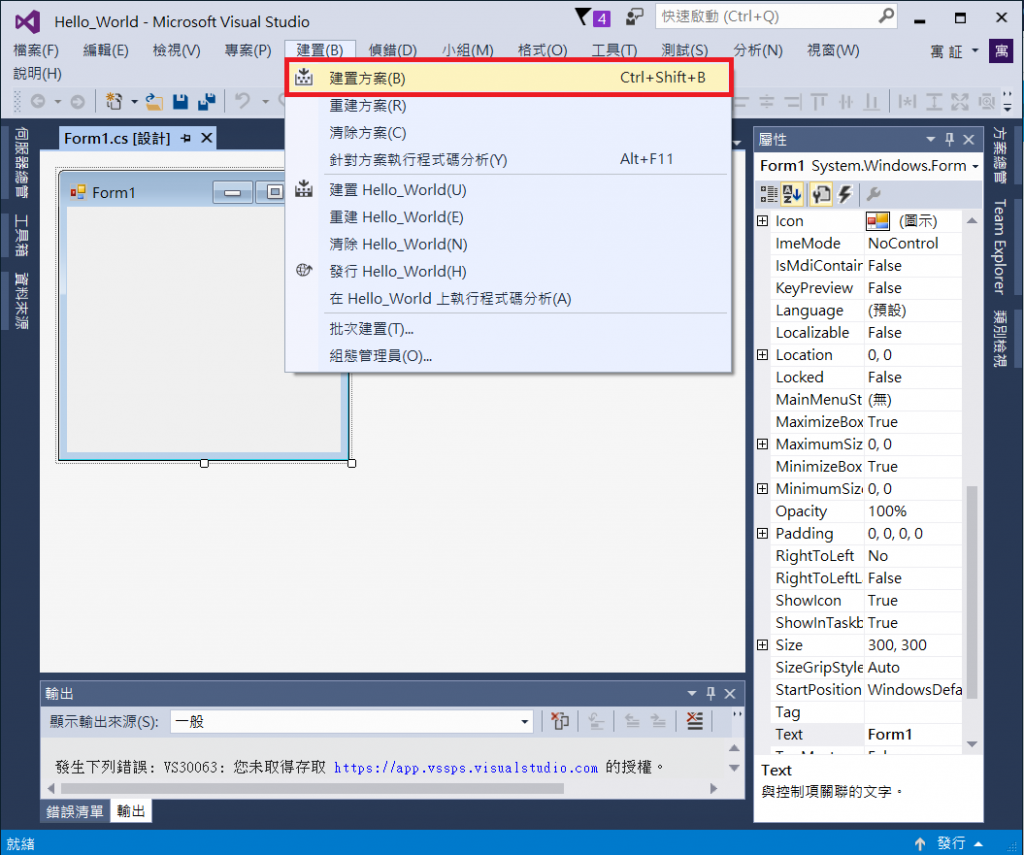Screen dimensions: 1024x855
Task: Click the purple user account avatar
Action: point(1001,51)
